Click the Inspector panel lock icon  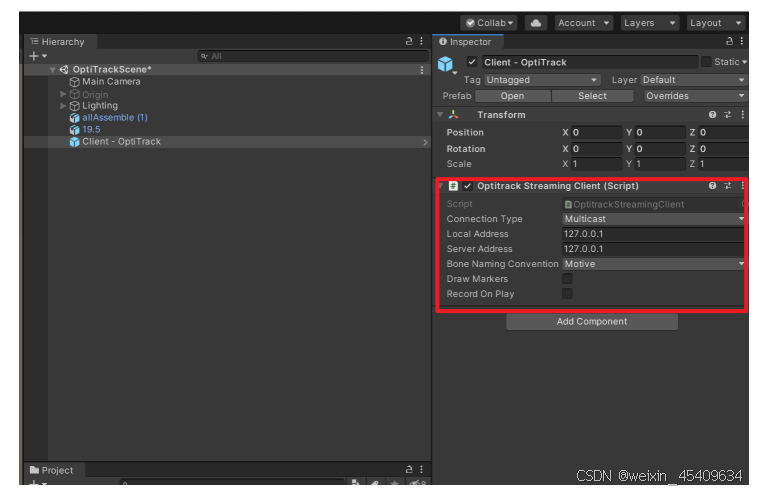(729, 41)
